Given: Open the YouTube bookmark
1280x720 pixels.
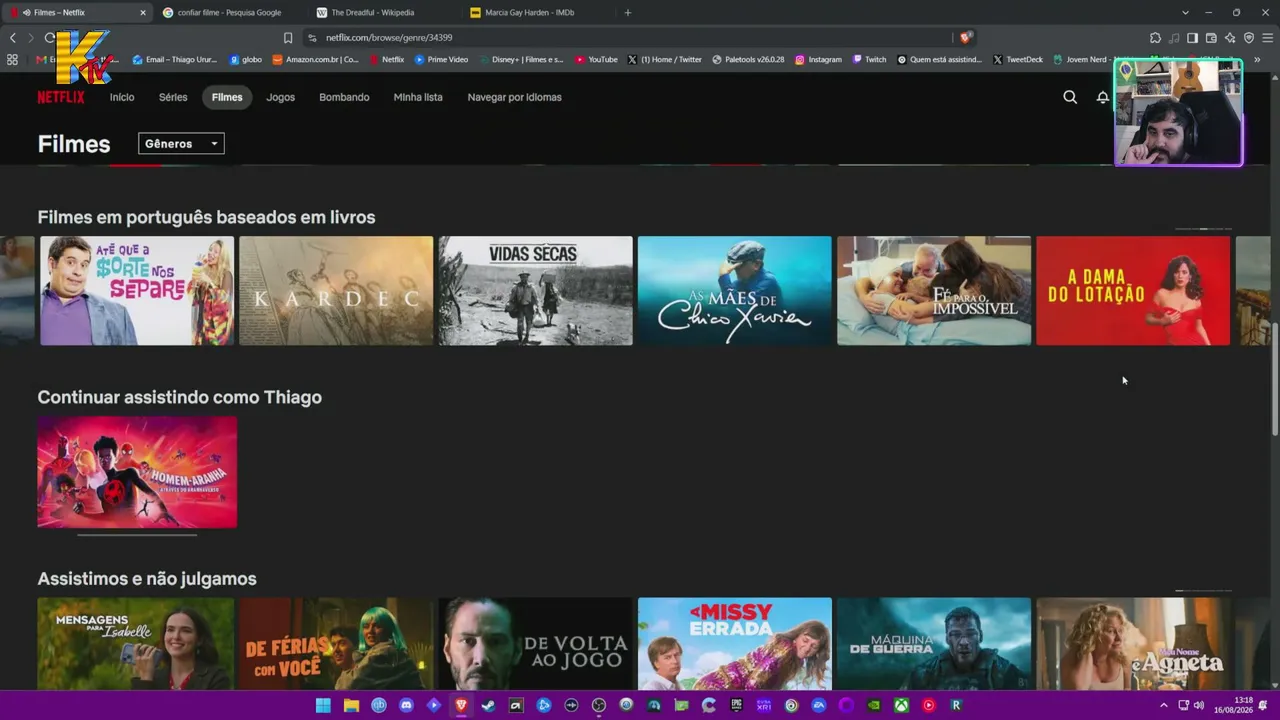Looking at the screenshot, I should click(597, 60).
